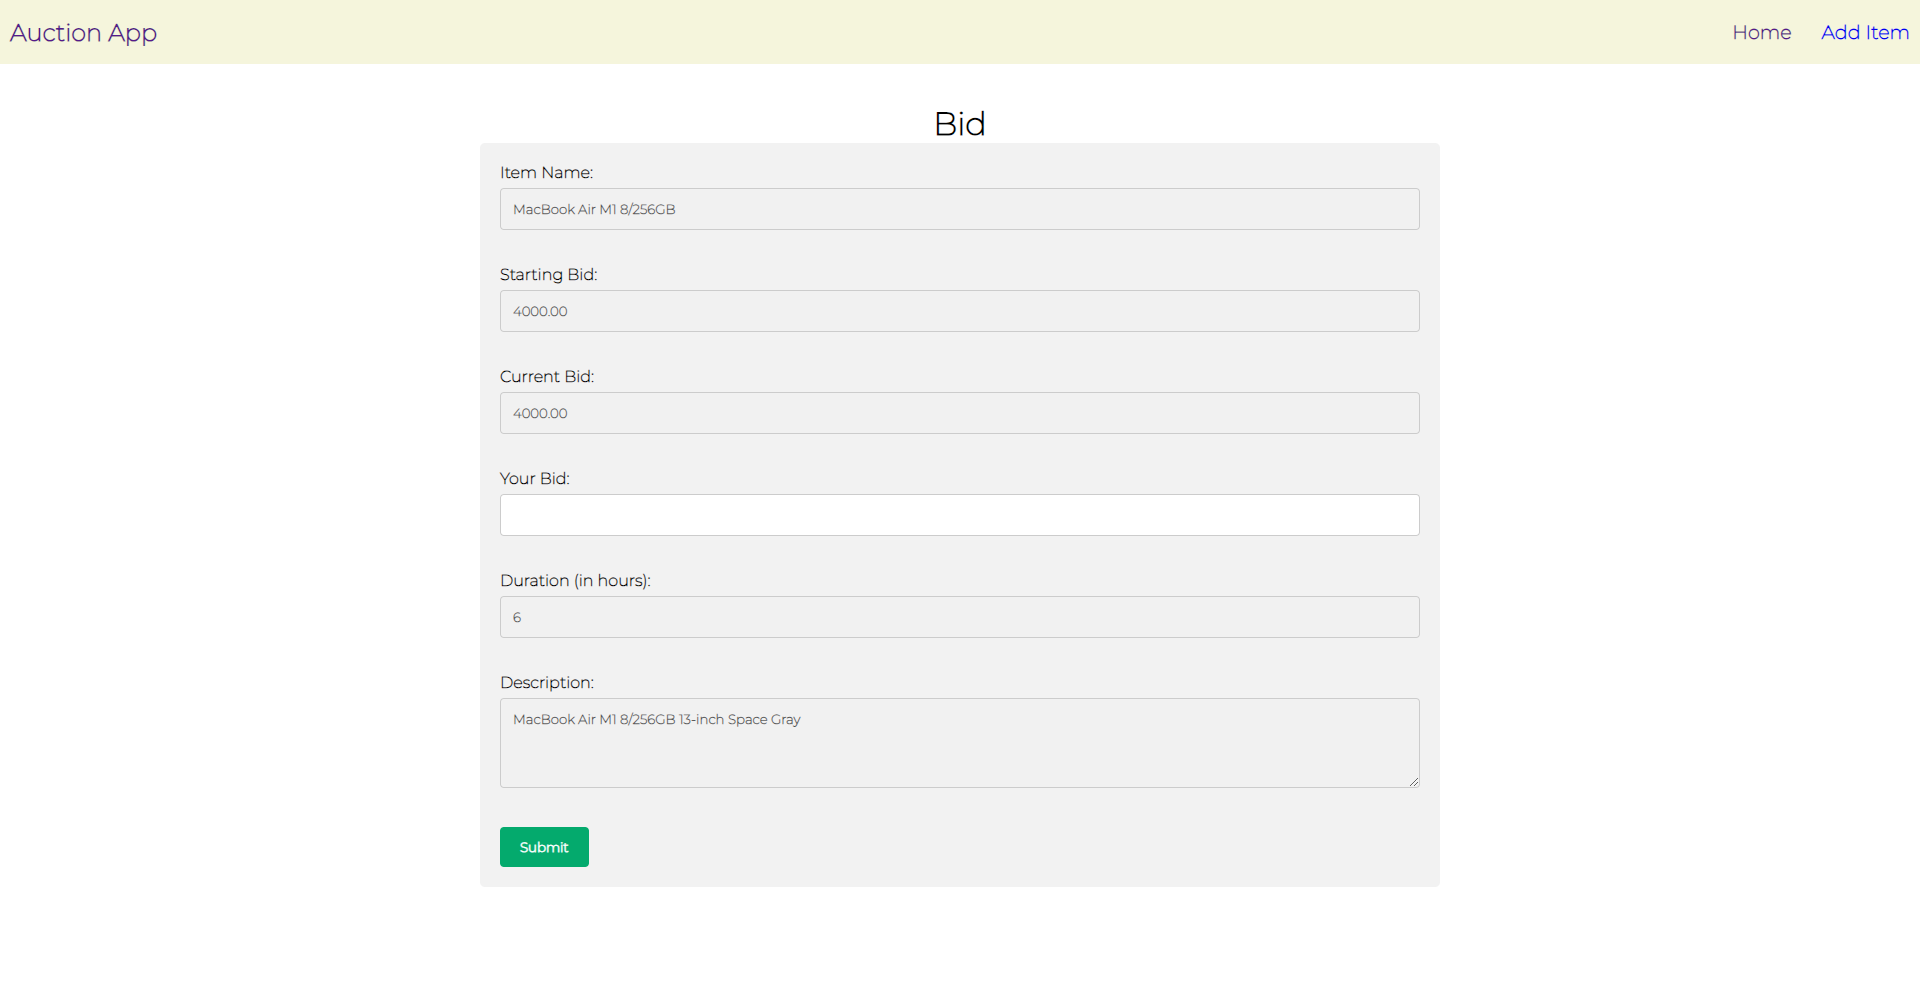Click the 'Starting Bid:' label

548,275
